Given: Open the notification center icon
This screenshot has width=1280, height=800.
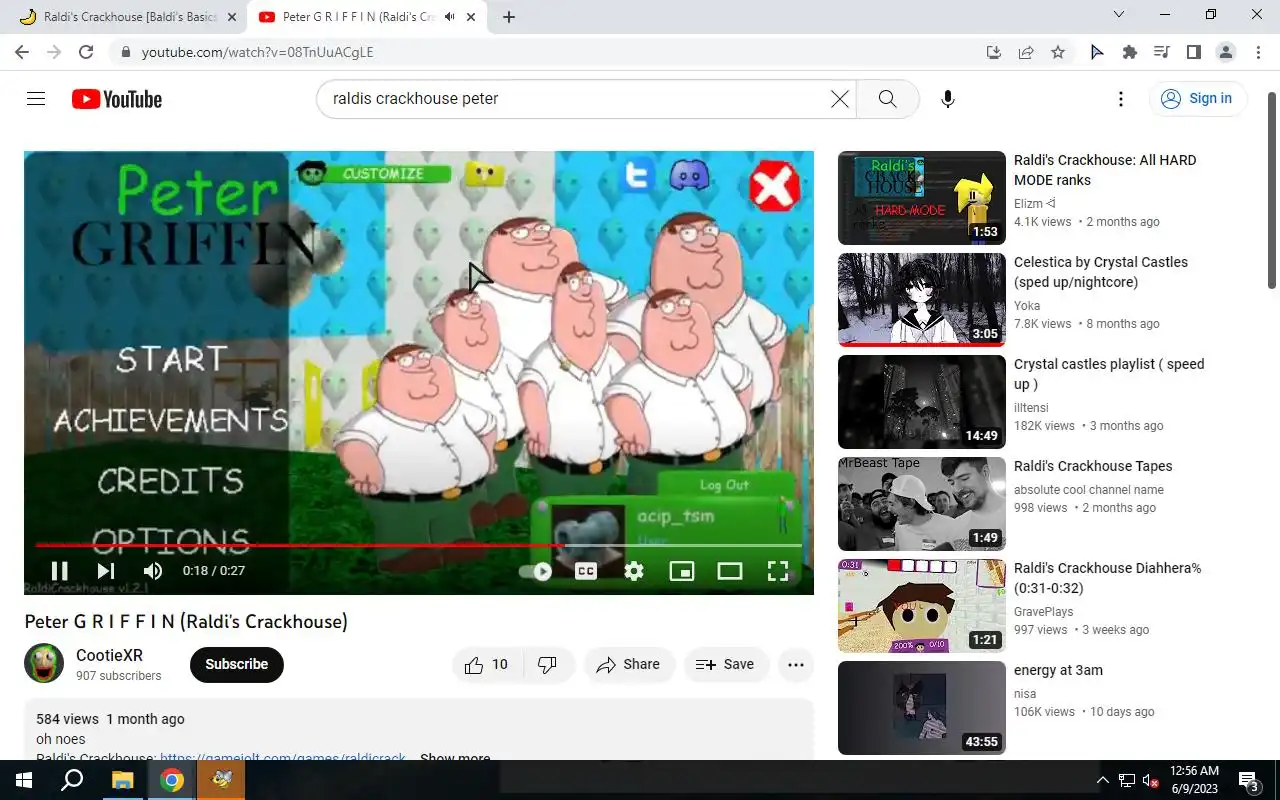Looking at the screenshot, I should (x=1249, y=780).
